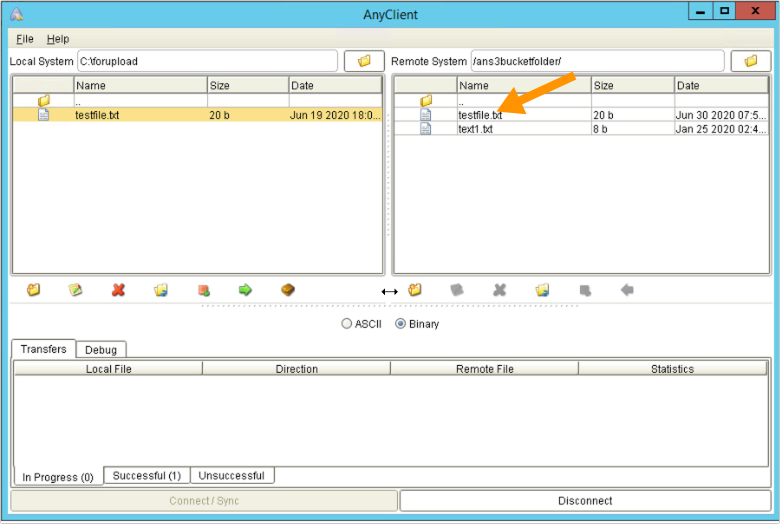Select the ASCII transfer mode
Viewport: 780px width, 524px height.
pos(347,324)
